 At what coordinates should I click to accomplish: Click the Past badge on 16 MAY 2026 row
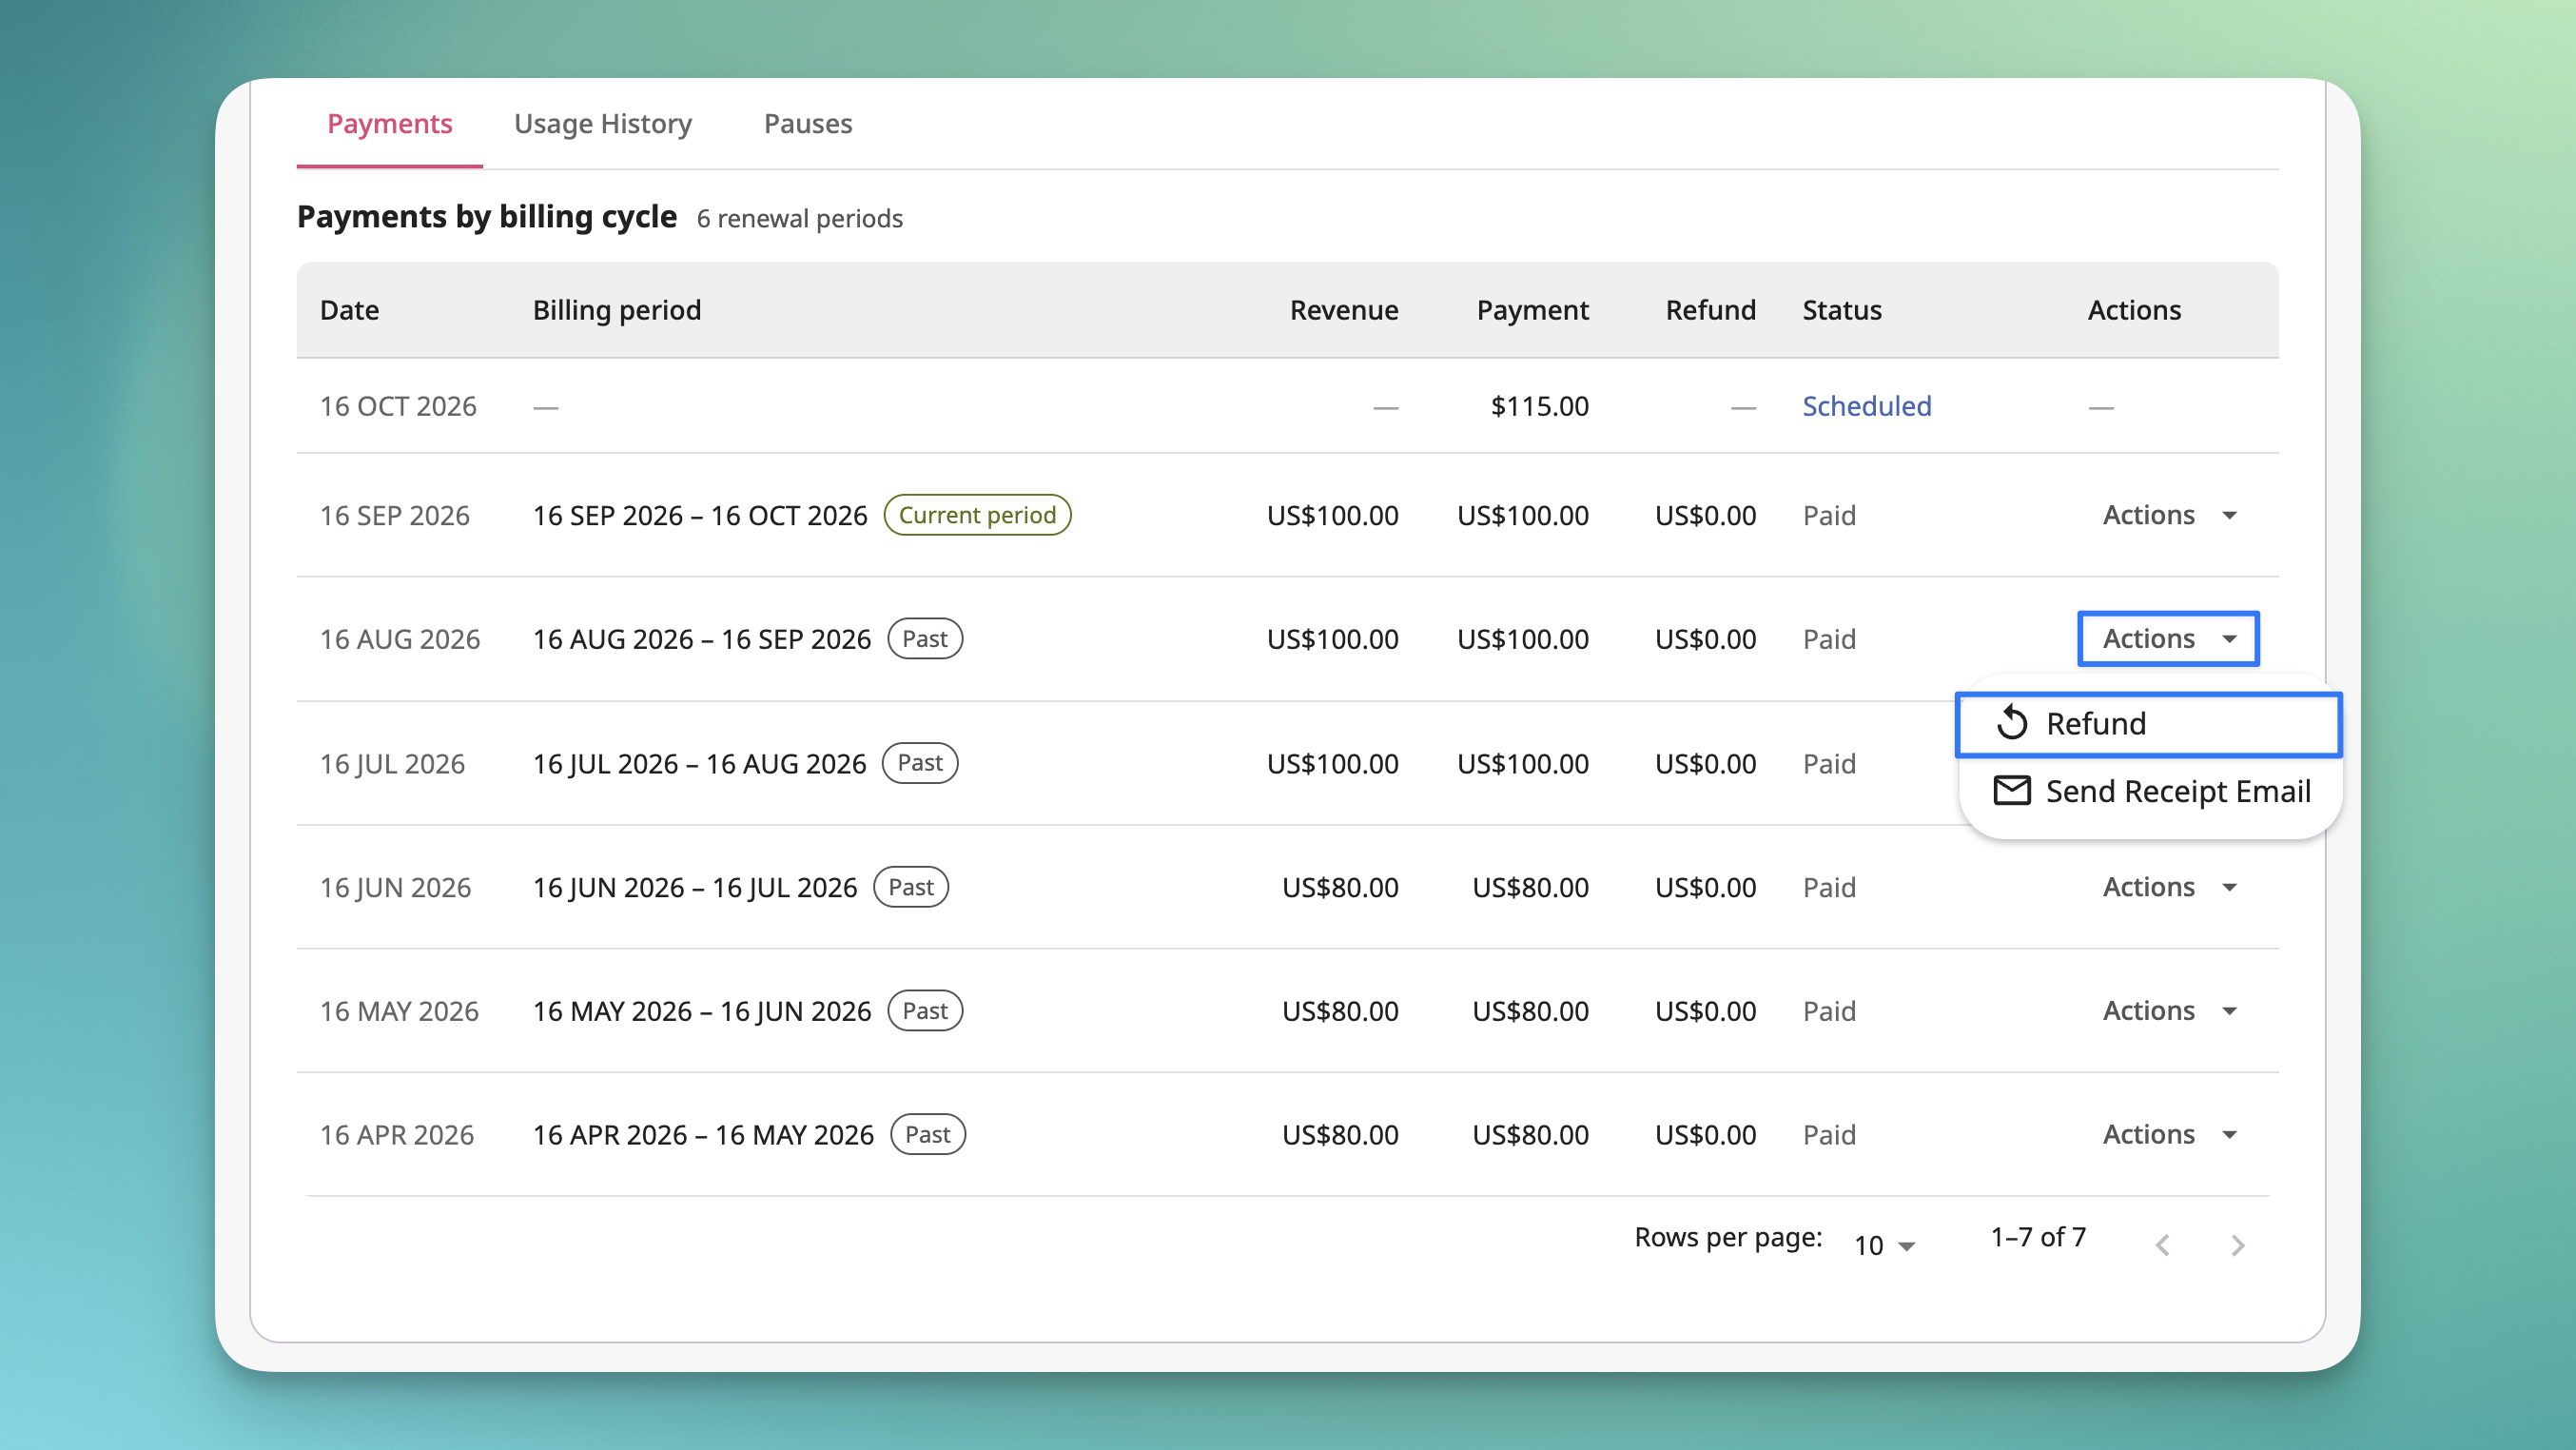(925, 1011)
